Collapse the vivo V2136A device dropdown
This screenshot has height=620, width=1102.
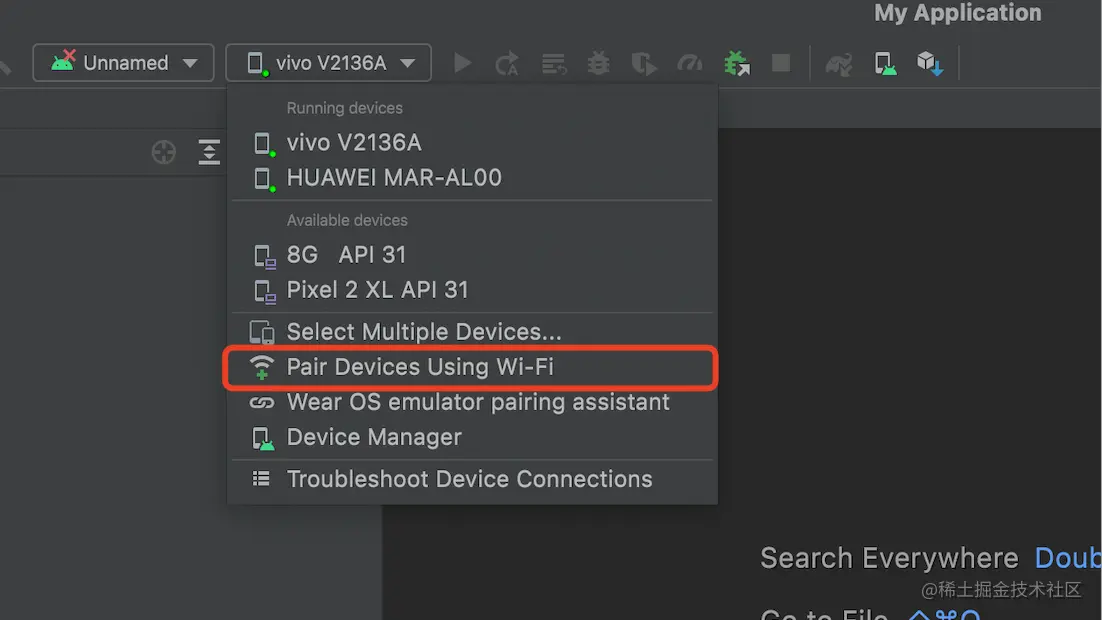[328, 63]
